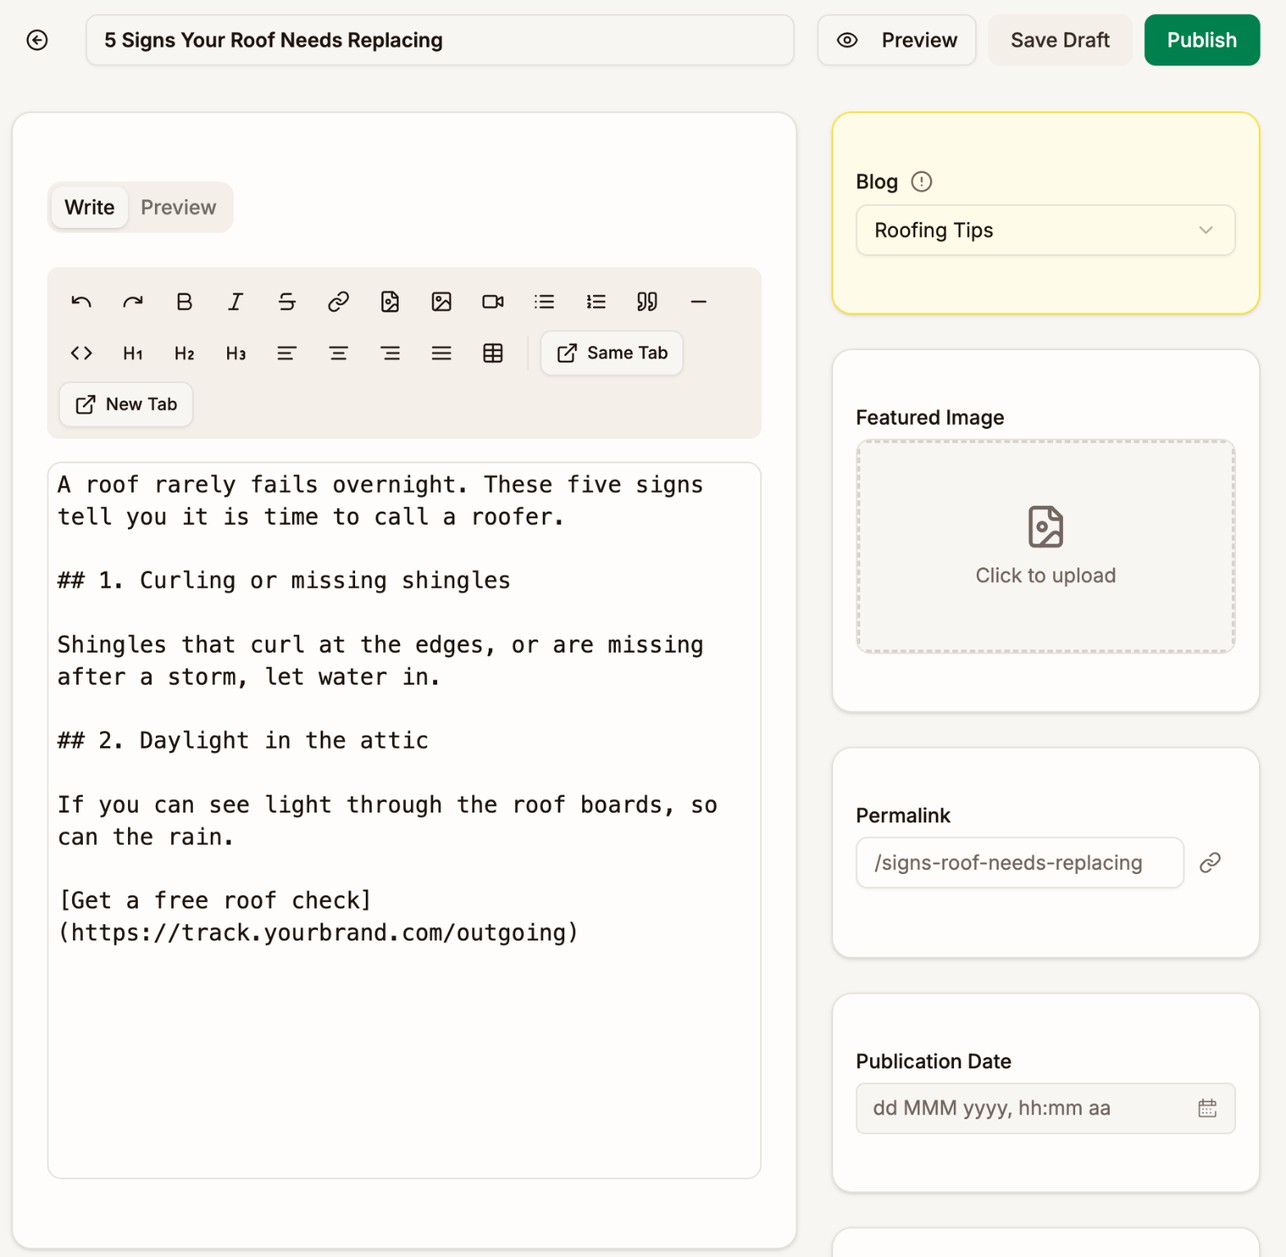
Task: Insert a code block
Action: coord(82,353)
